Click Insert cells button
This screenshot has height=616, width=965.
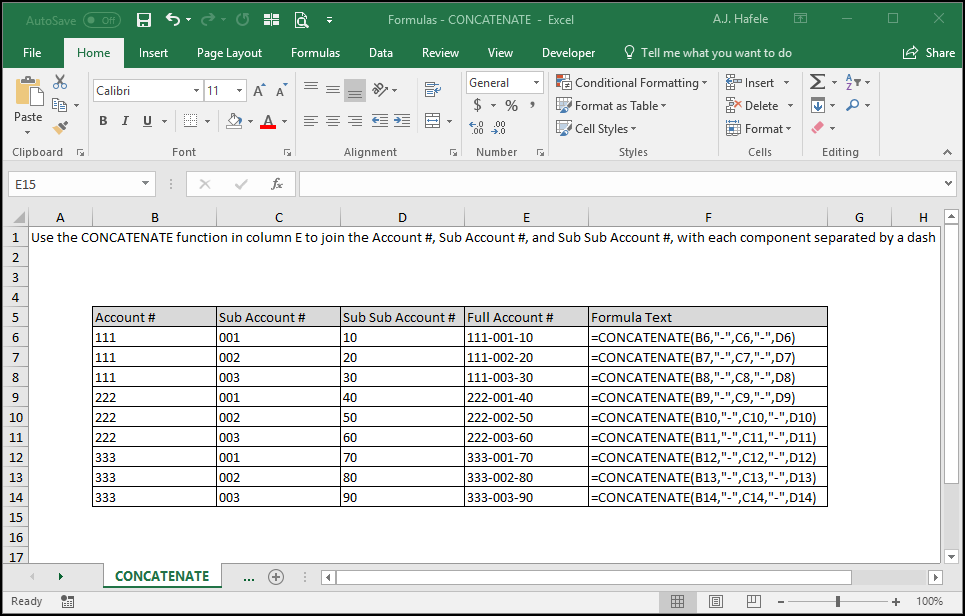tap(758, 82)
